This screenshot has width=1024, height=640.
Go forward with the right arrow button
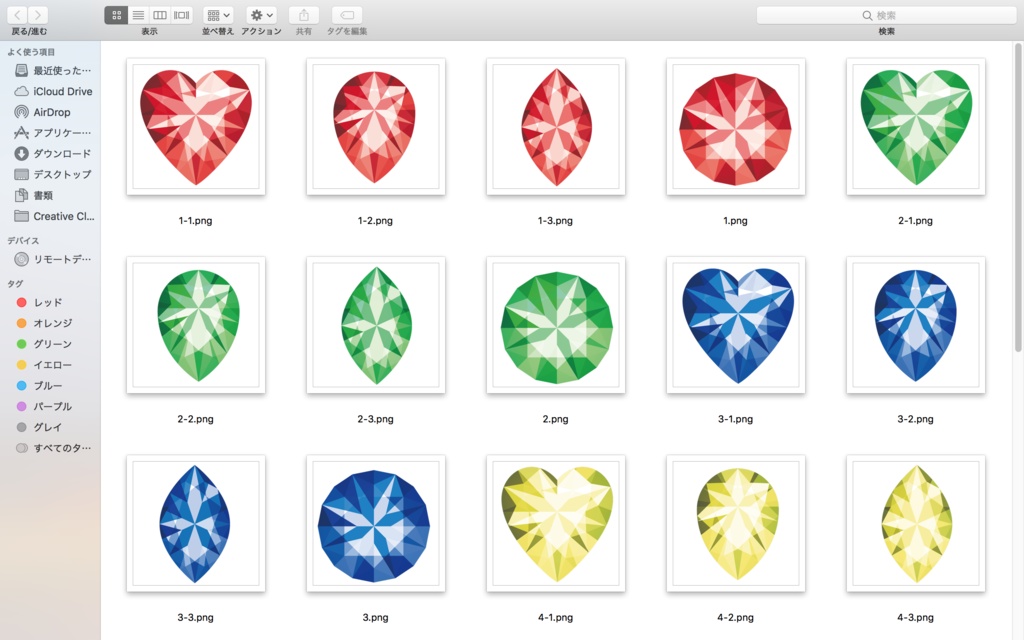pyautogui.click(x=38, y=14)
